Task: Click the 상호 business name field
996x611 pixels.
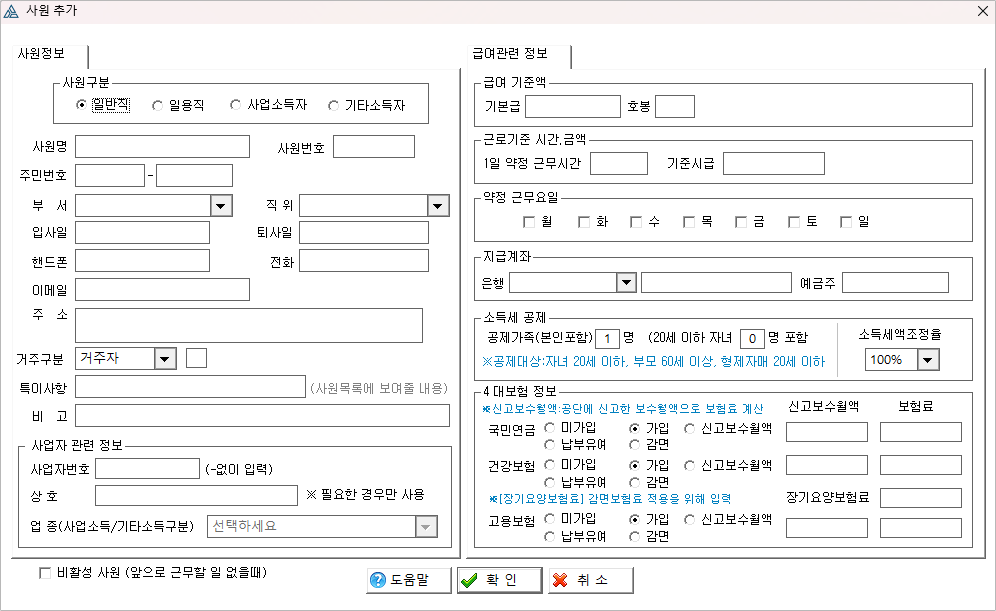Action: pos(196,495)
